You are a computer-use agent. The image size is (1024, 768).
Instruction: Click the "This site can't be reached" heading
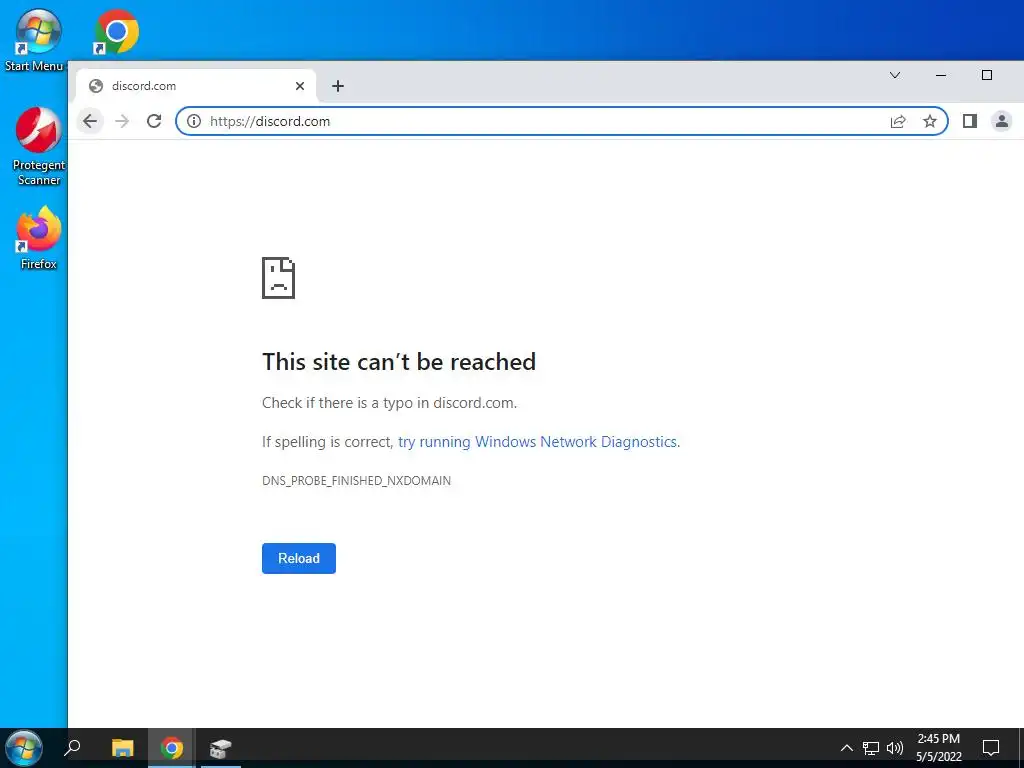(x=399, y=362)
